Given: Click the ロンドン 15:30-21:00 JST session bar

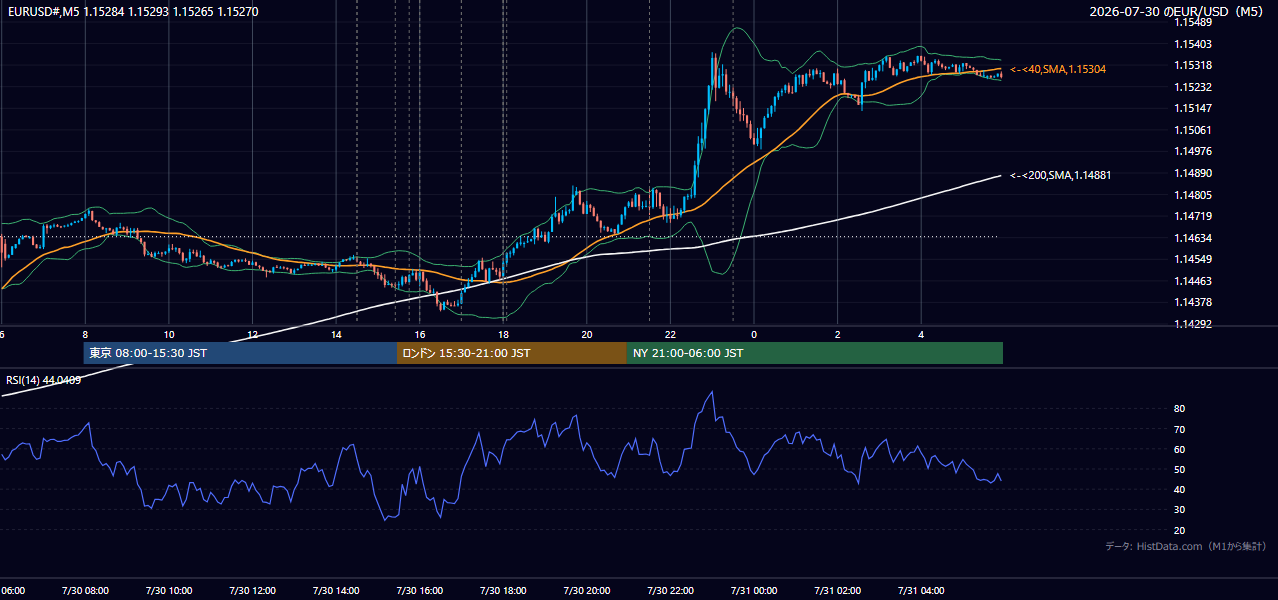Looking at the screenshot, I should (x=512, y=353).
